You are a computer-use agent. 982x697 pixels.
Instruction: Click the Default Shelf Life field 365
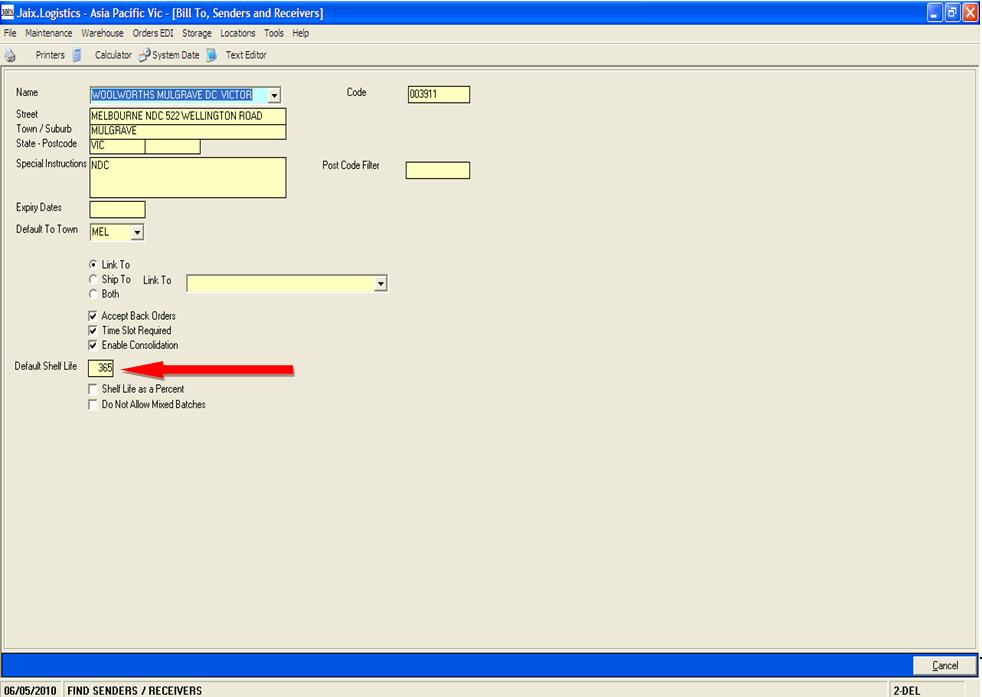101,368
